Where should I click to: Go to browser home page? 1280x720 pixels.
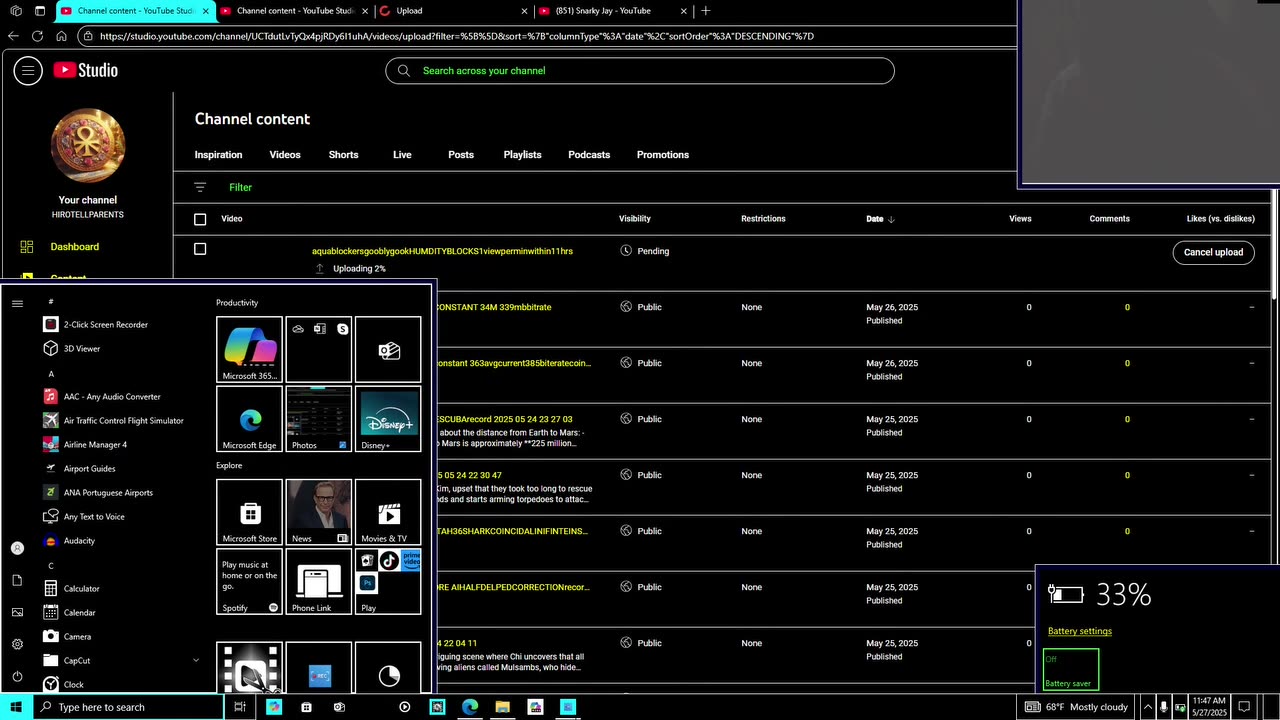pyautogui.click(x=61, y=36)
